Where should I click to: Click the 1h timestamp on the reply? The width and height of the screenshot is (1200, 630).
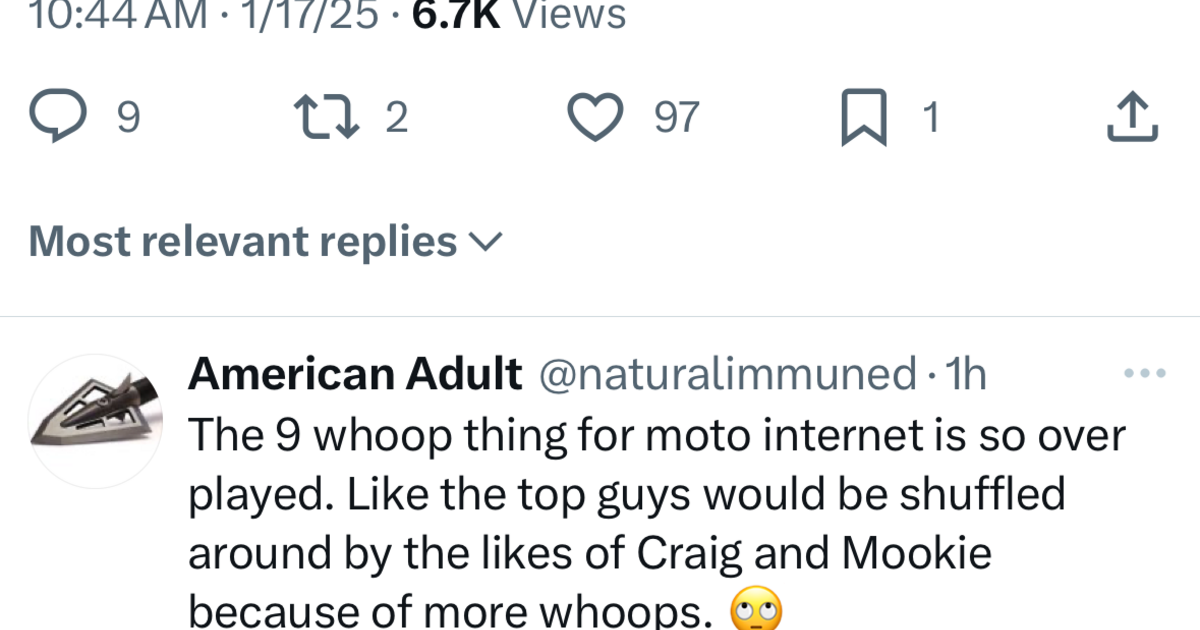point(967,373)
